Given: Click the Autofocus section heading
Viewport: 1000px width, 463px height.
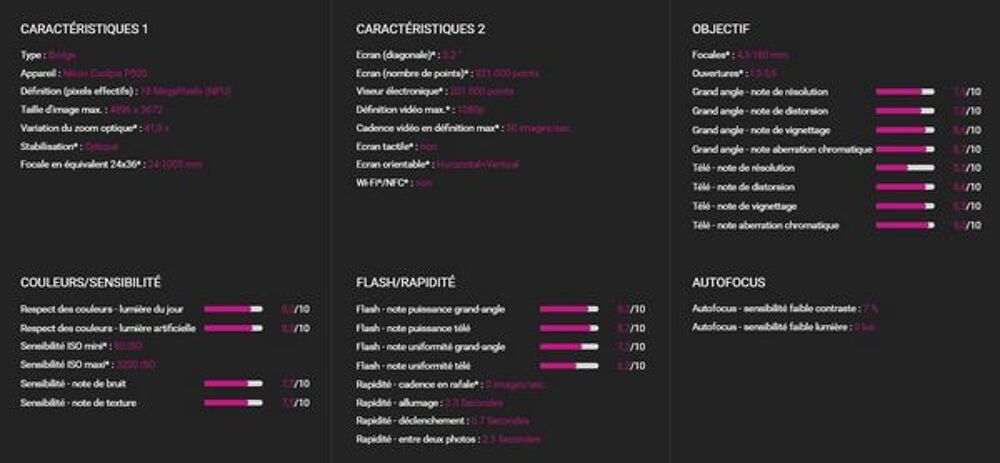Looking at the screenshot, I should click(728, 283).
